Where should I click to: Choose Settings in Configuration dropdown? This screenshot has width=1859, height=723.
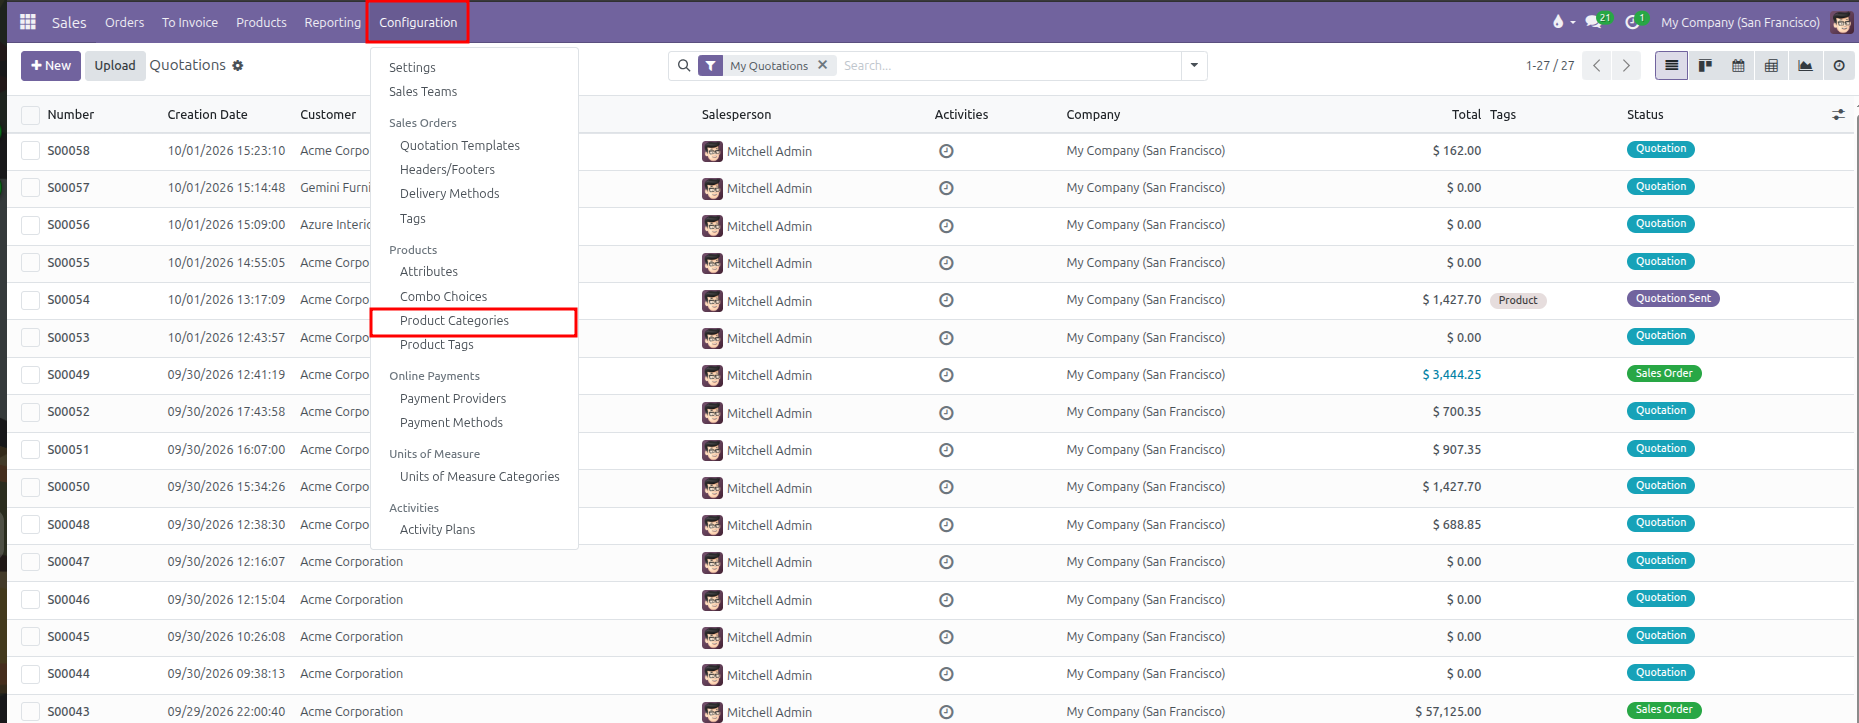pos(412,67)
